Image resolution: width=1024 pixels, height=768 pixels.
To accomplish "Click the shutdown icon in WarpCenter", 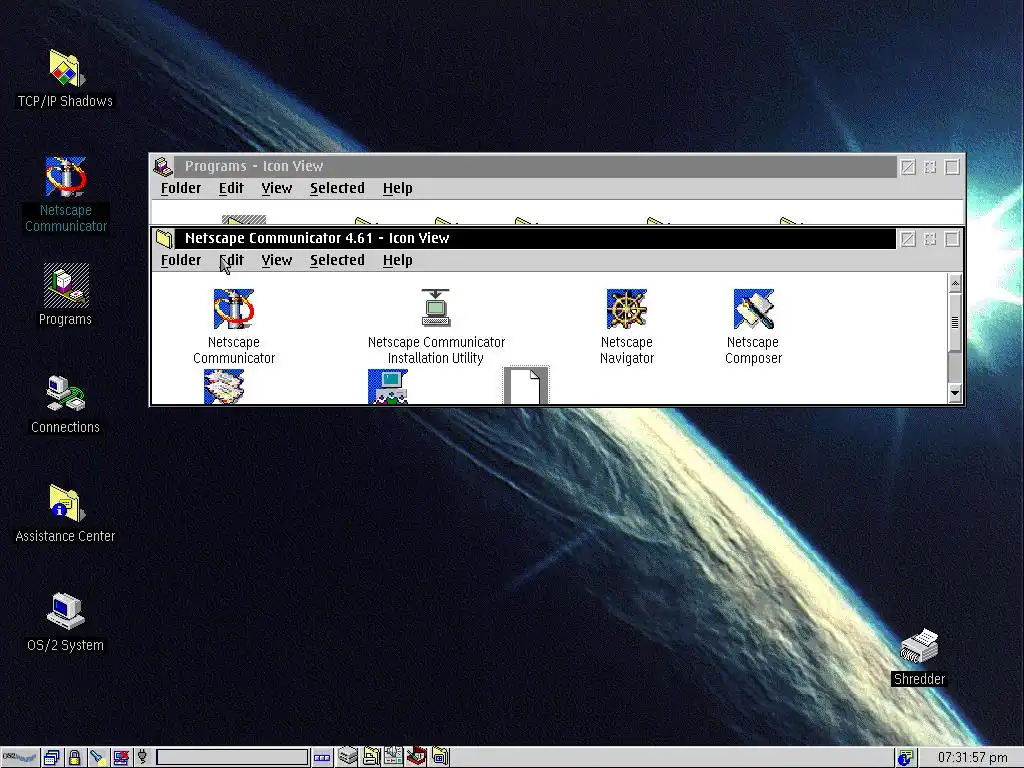I will click(x=121, y=758).
